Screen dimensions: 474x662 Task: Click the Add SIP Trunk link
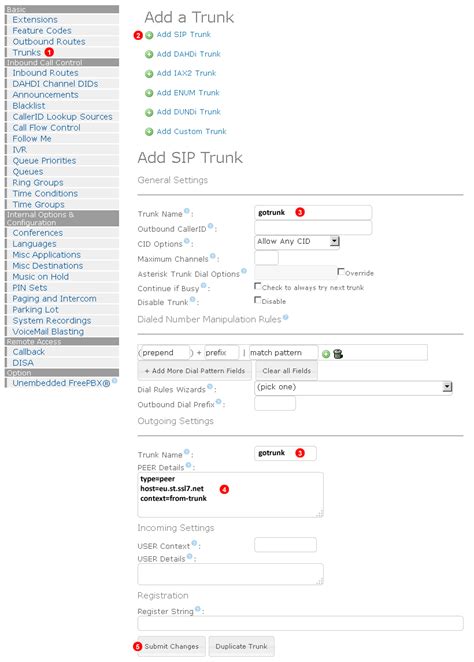(x=184, y=35)
